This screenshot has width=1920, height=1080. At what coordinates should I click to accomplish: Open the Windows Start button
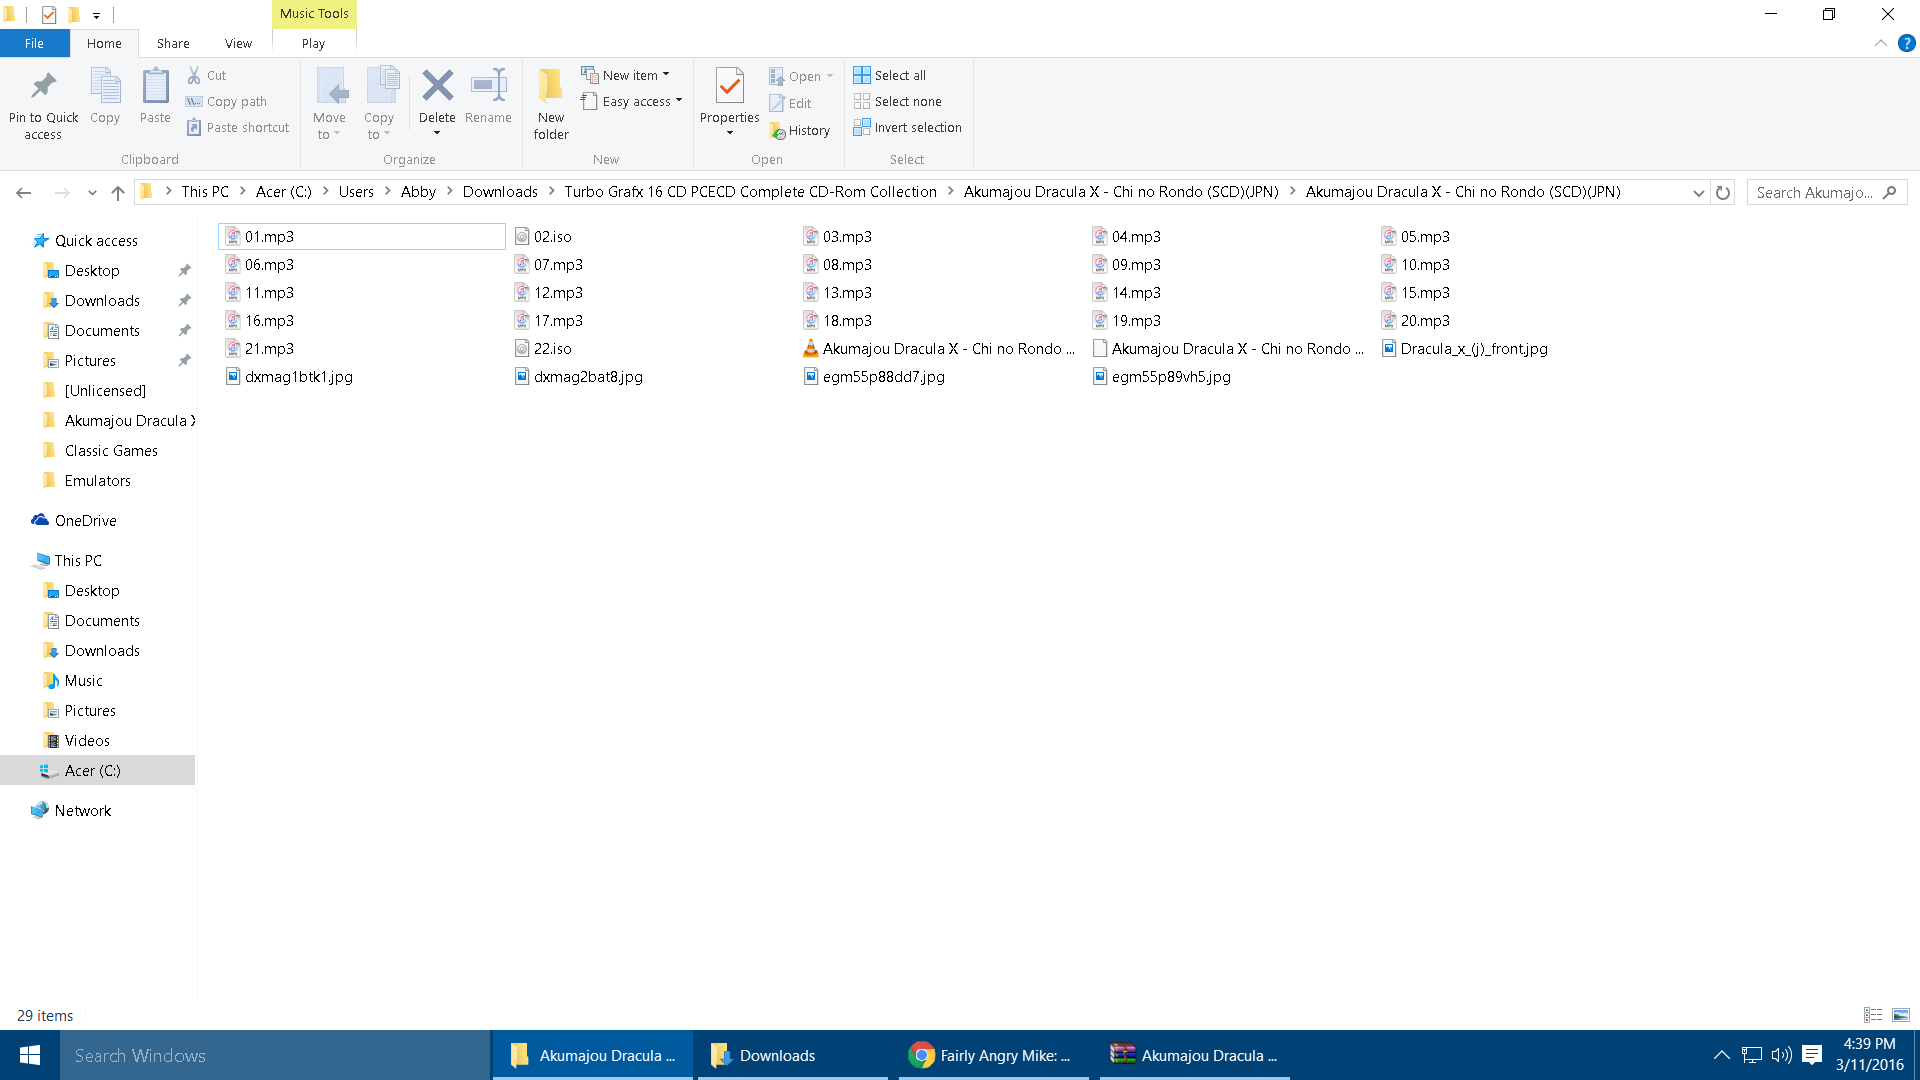click(x=30, y=1055)
